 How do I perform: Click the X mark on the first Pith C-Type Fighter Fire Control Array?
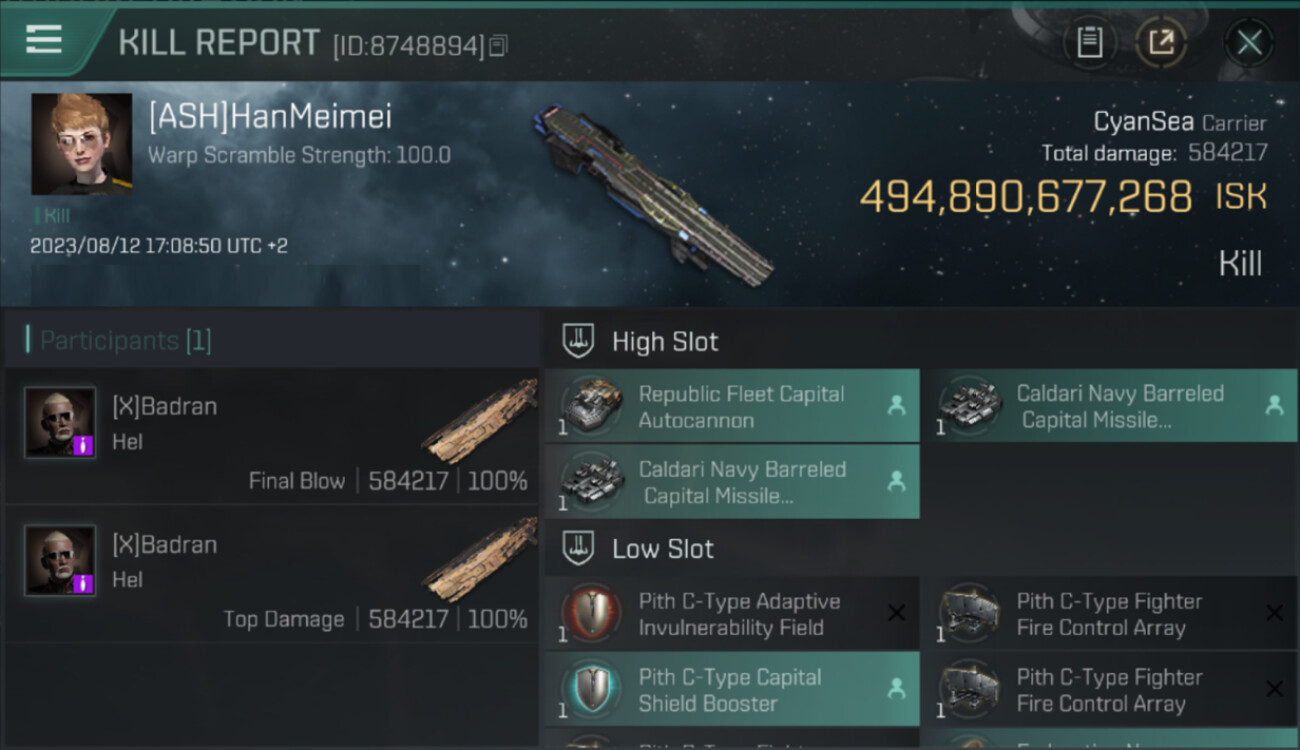coord(1274,613)
